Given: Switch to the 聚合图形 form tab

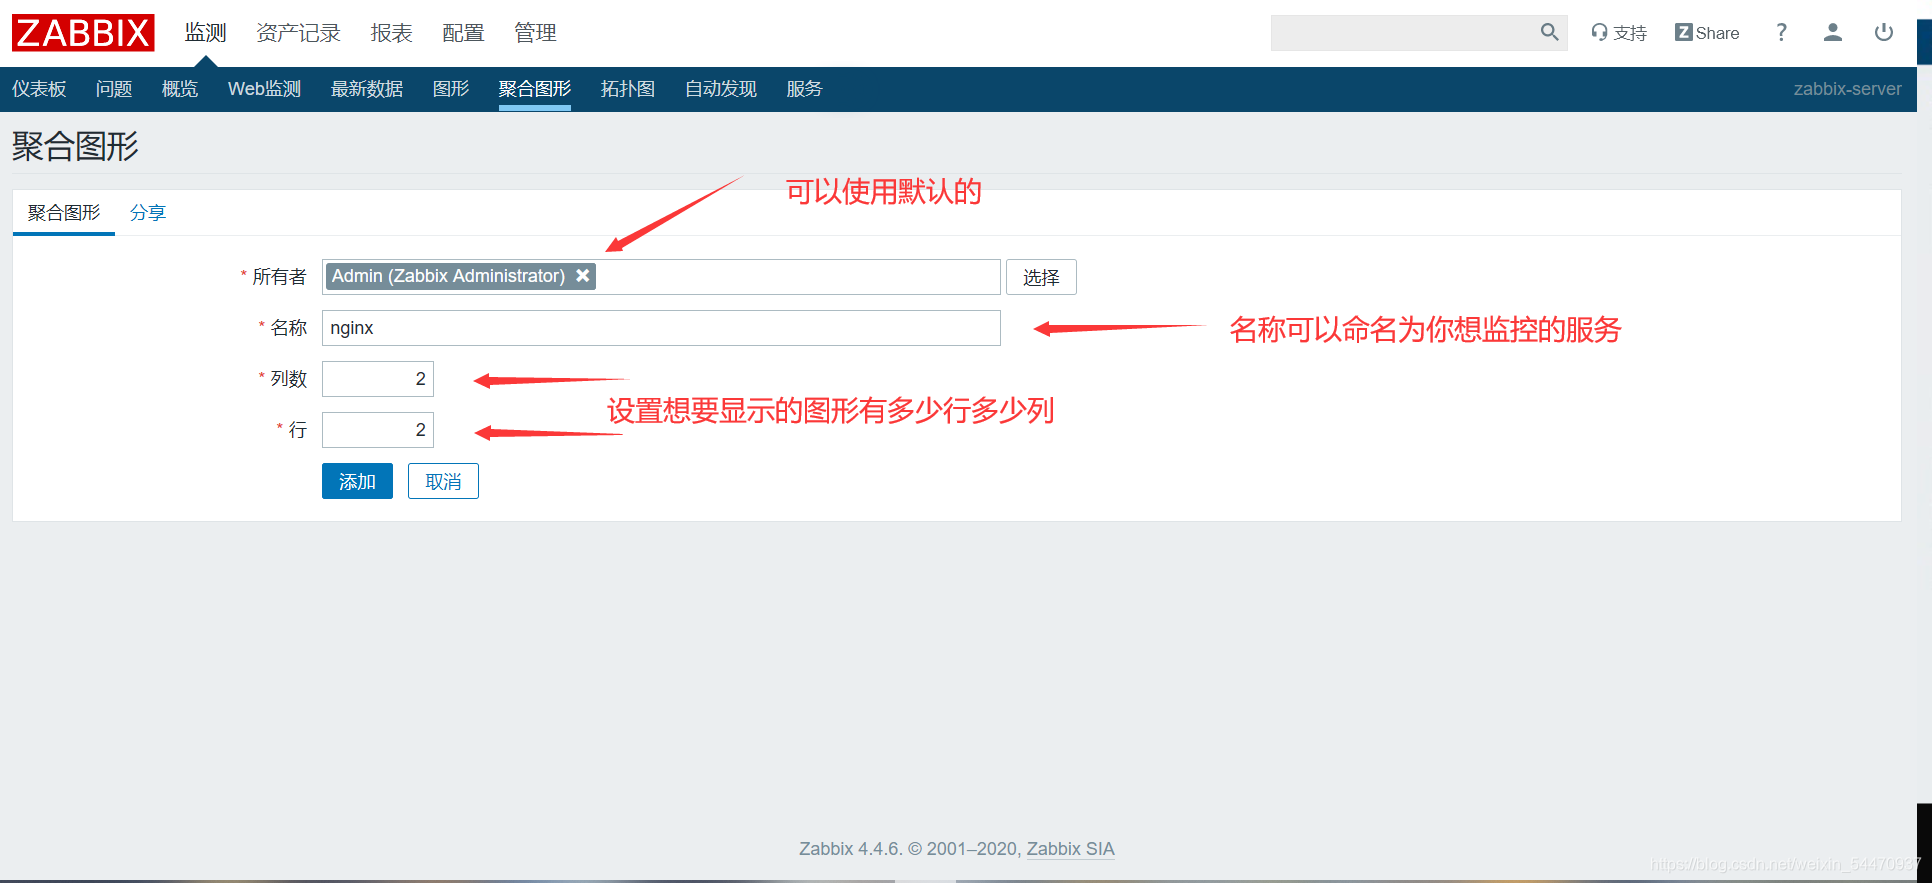Looking at the screenshot, I should [64, 213].
